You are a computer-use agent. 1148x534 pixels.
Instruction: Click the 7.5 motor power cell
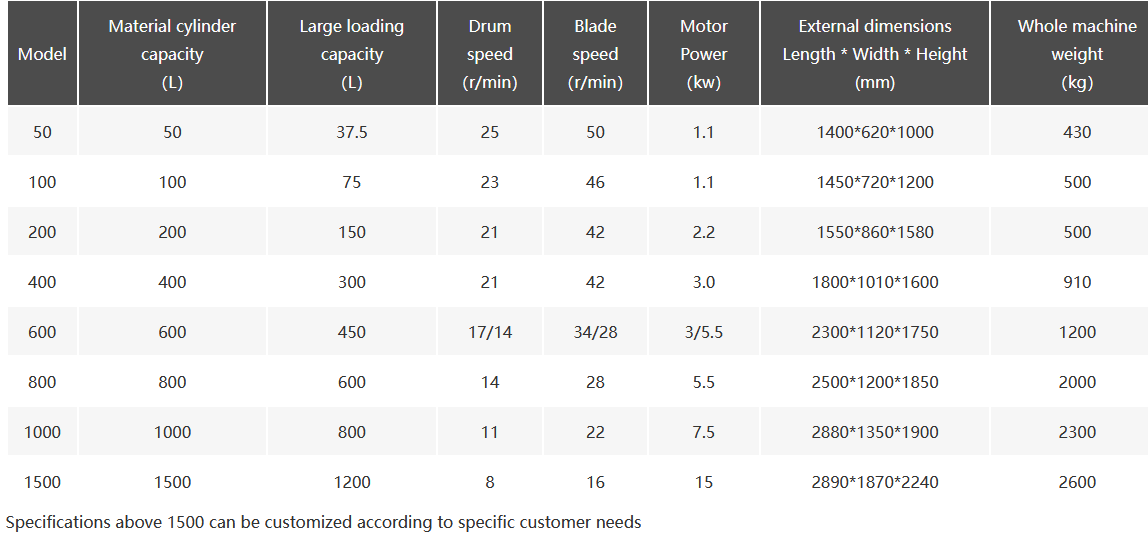(x=704, y=432)
